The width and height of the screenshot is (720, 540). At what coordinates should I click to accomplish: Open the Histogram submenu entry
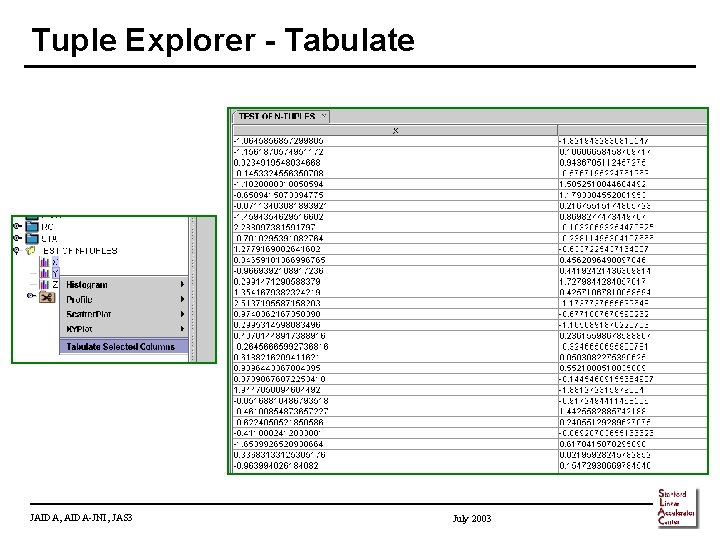coord(124,285)
